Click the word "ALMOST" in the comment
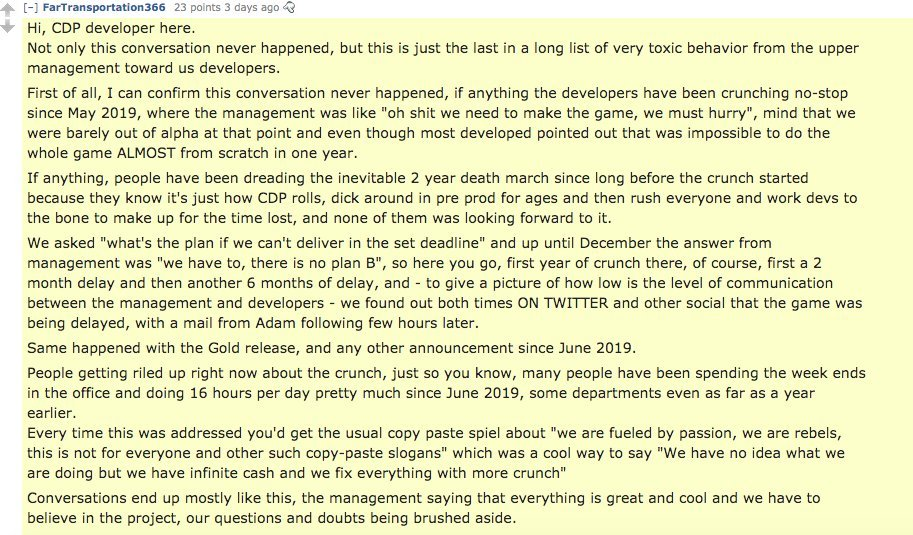This screenshot has width=913, height=535. pyautogui.click(x=146, y=153)
